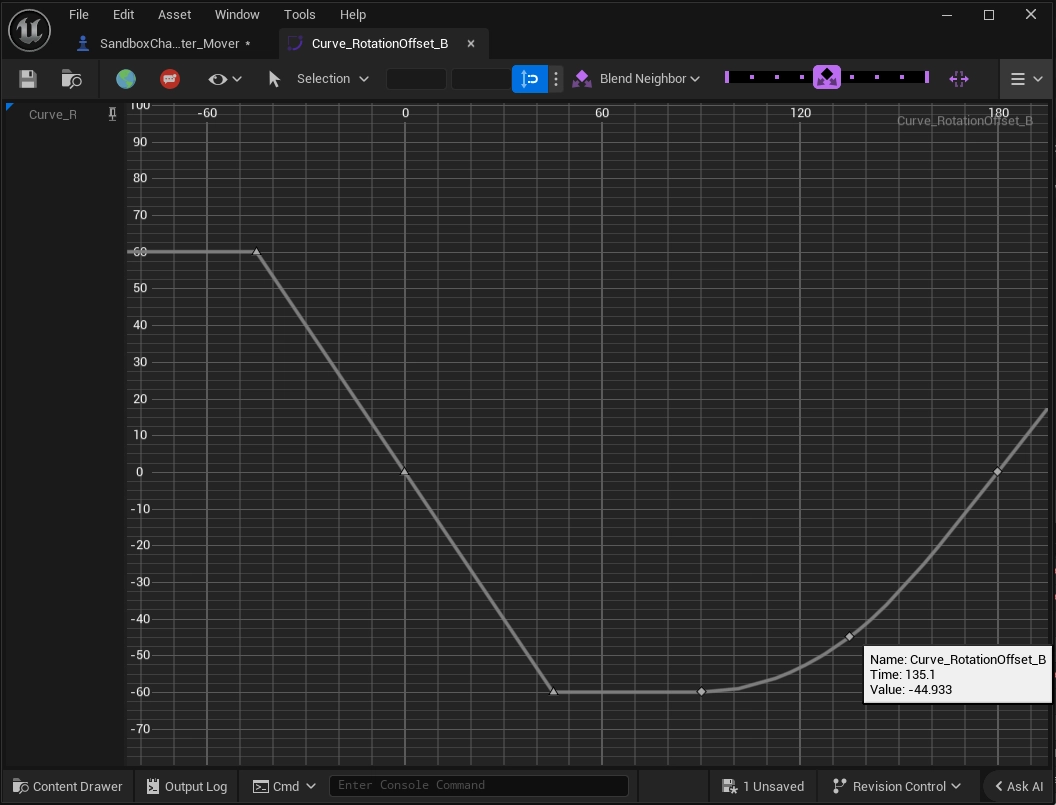Click the right end of the blend slider
Viewport: 1056px width, 805px height.
(x=927, y=77)
